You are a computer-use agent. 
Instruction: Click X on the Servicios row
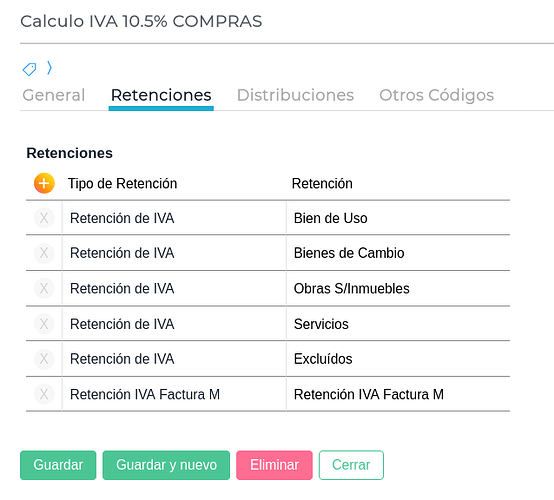point(44,324)
